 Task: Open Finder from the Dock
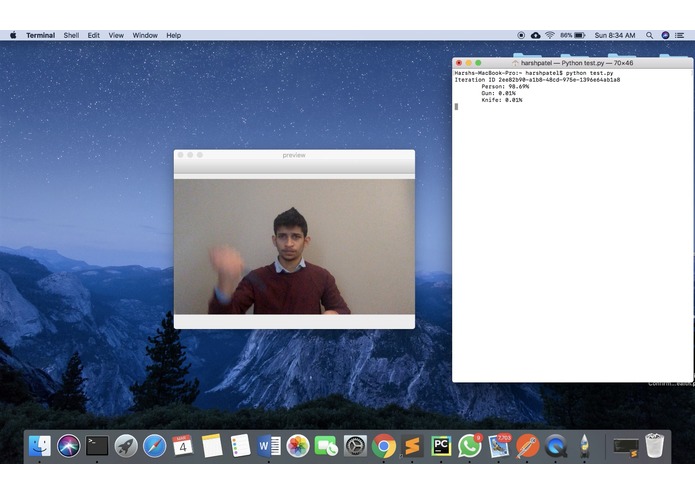coord(40,446)
